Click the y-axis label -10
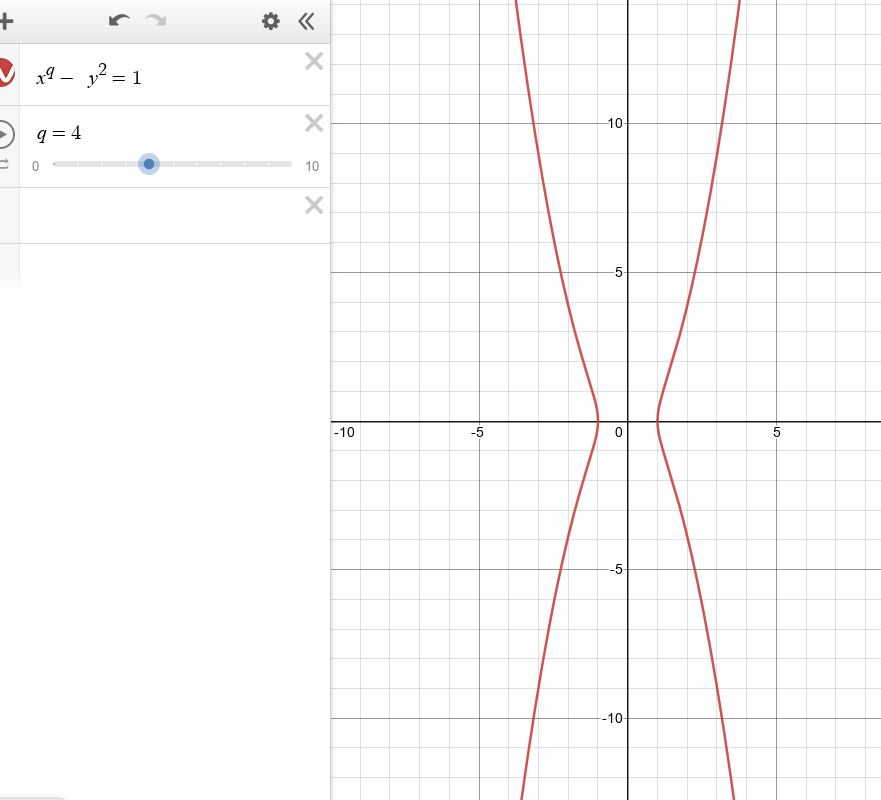 pyautogui.click(x=612, y=719)
